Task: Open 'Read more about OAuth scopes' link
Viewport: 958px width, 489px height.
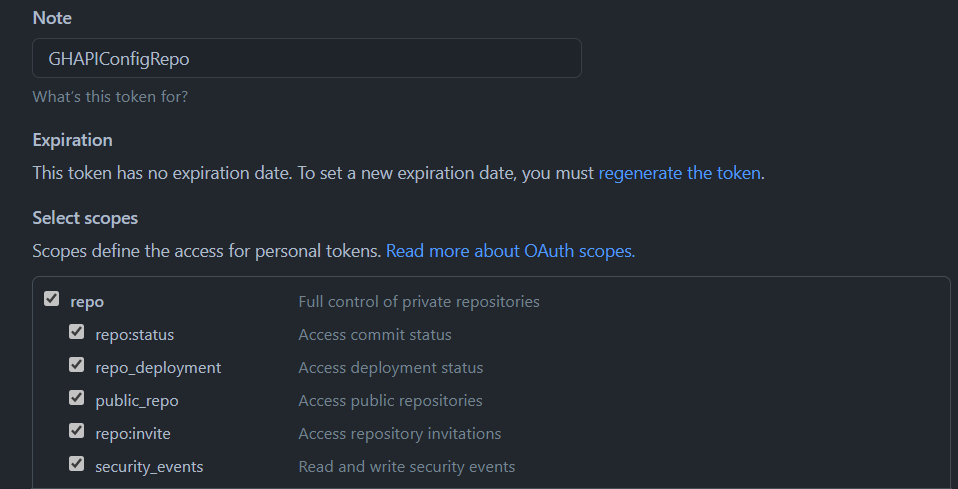Action: click(x=510, y=251)
